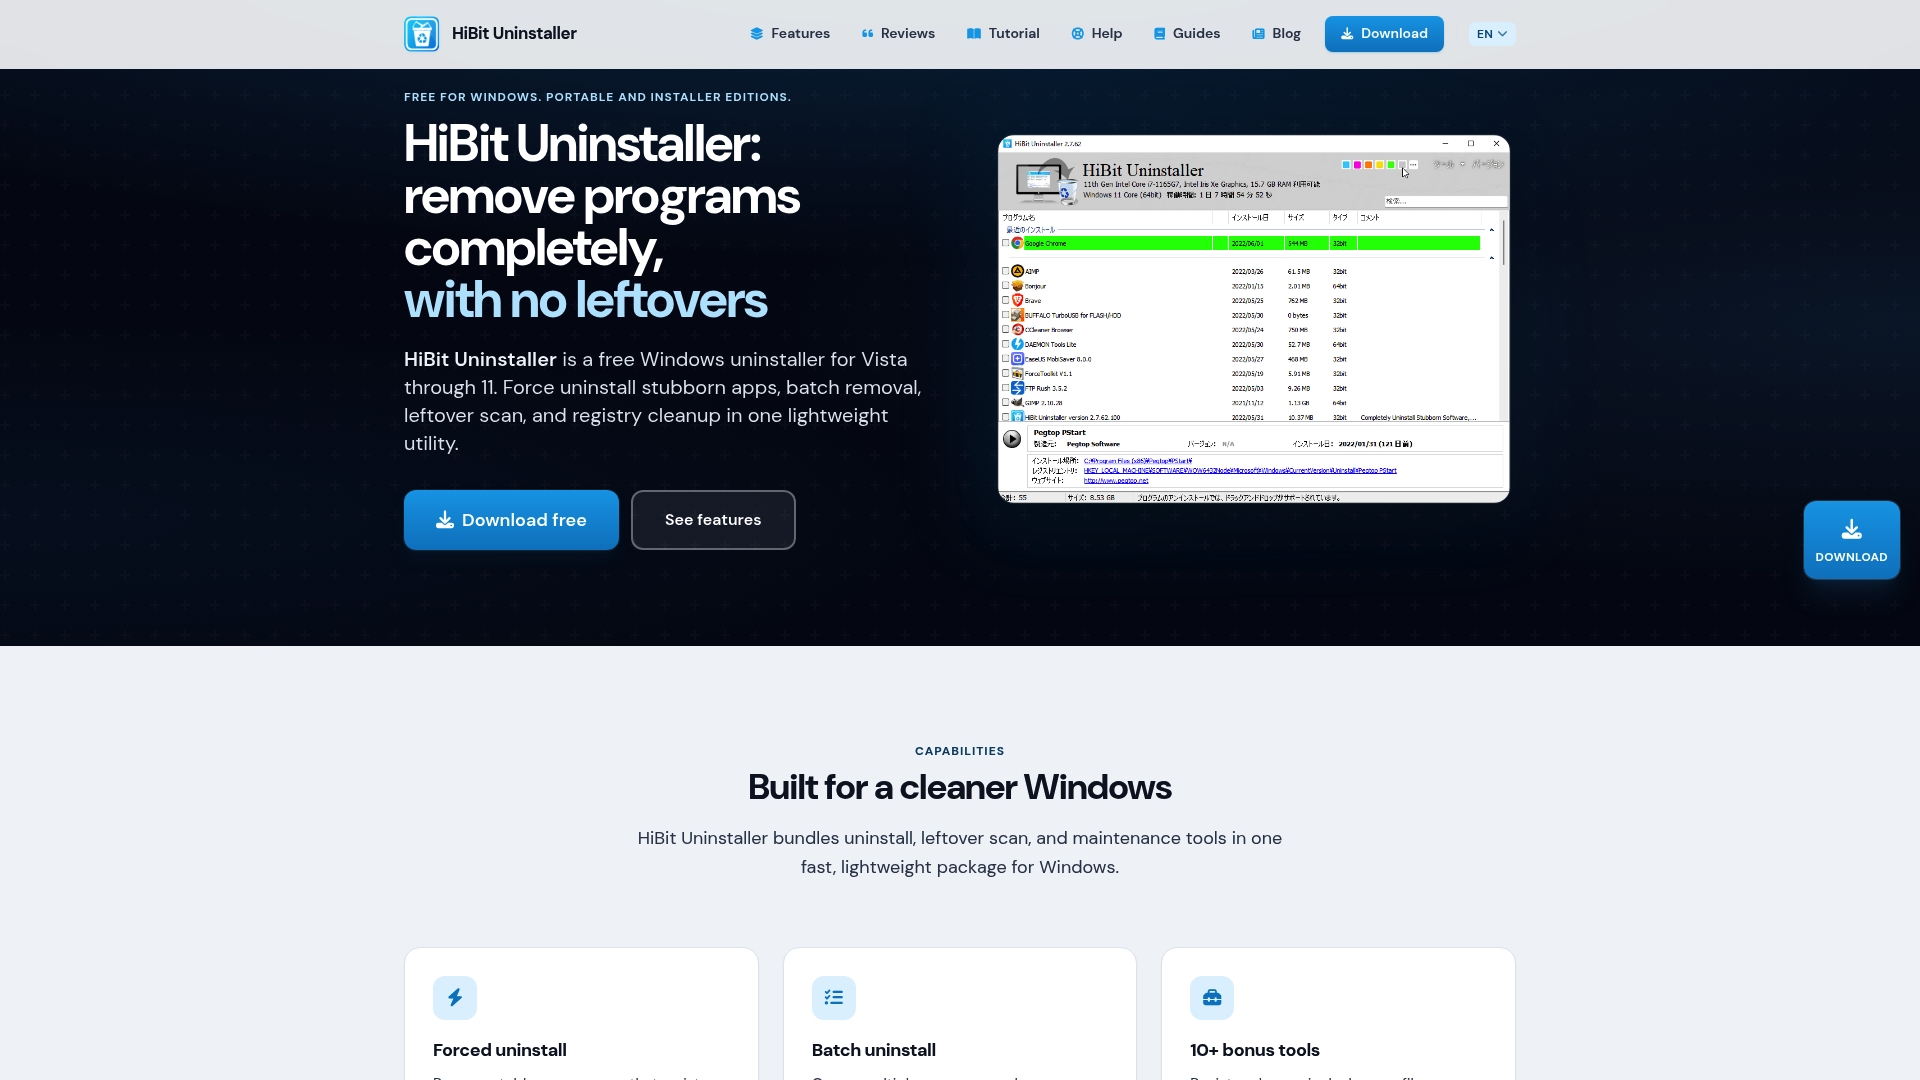Viewport: 1920px width, 1080px height.
Task: Click the HiBit Uninstaller trash-can logo icon
Action: 421,34
